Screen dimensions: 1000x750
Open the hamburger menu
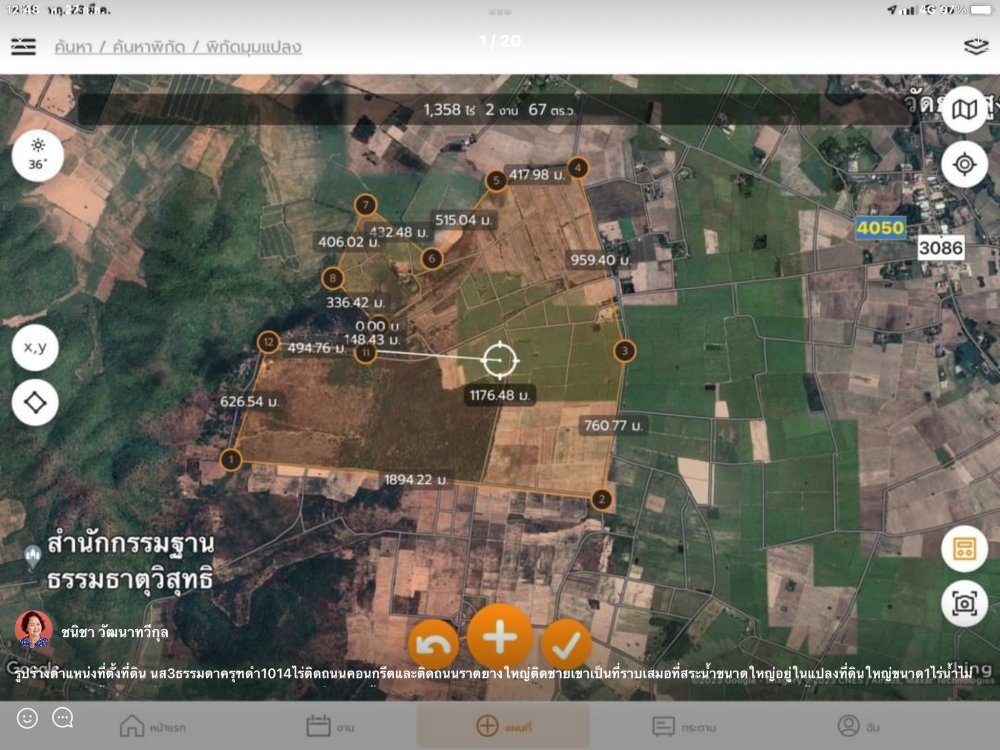tap(23, 47)
